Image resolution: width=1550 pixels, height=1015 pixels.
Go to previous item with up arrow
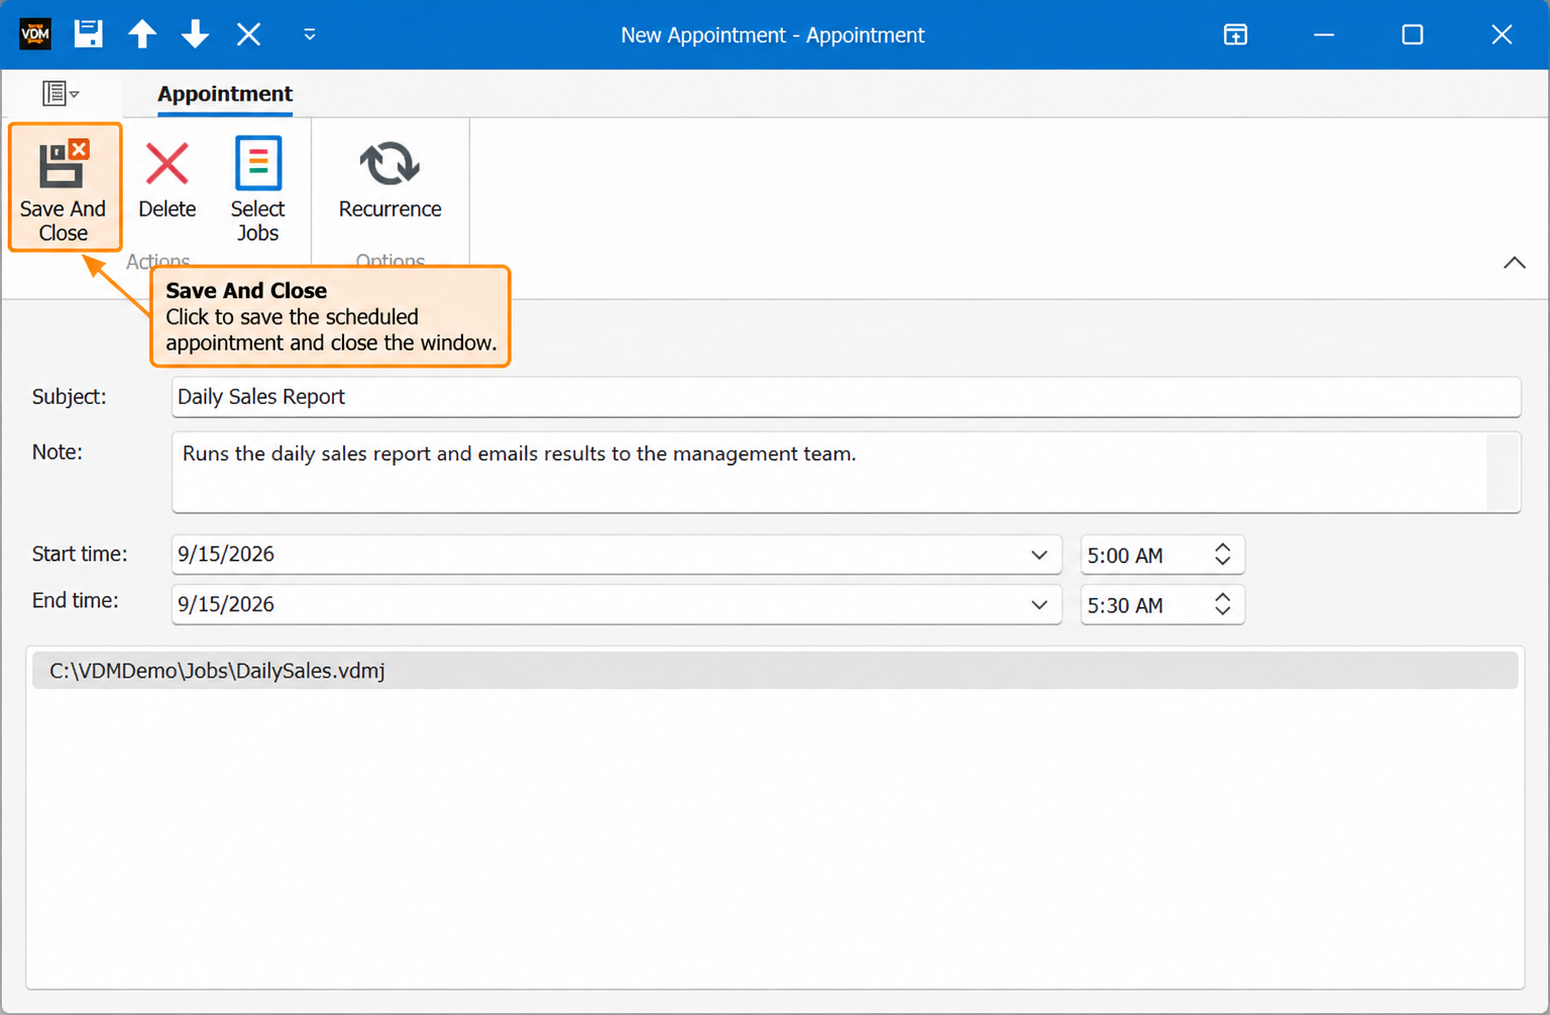click(x=142, y=34)
